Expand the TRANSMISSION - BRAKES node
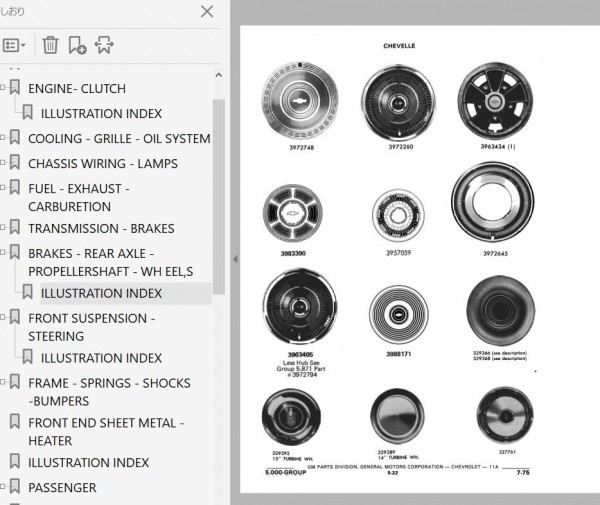 coord(3,228)
